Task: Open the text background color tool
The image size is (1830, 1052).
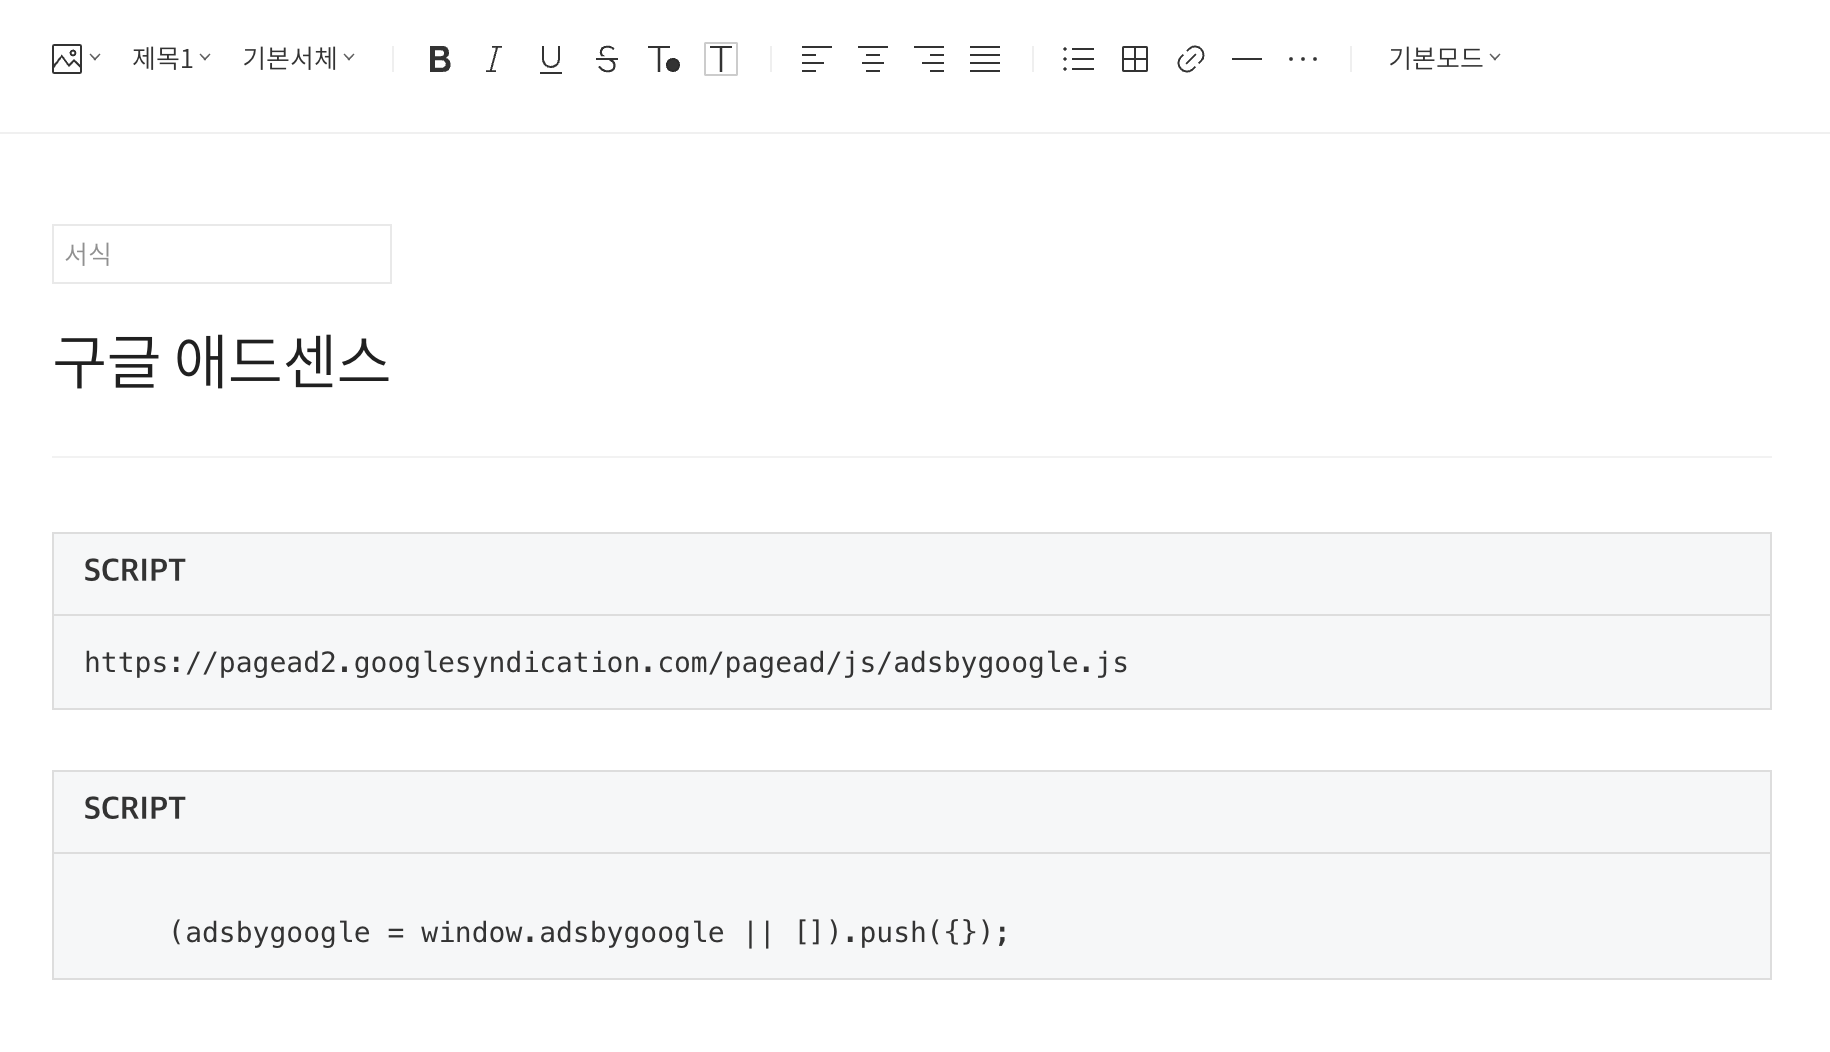Action: click(721, 60)
